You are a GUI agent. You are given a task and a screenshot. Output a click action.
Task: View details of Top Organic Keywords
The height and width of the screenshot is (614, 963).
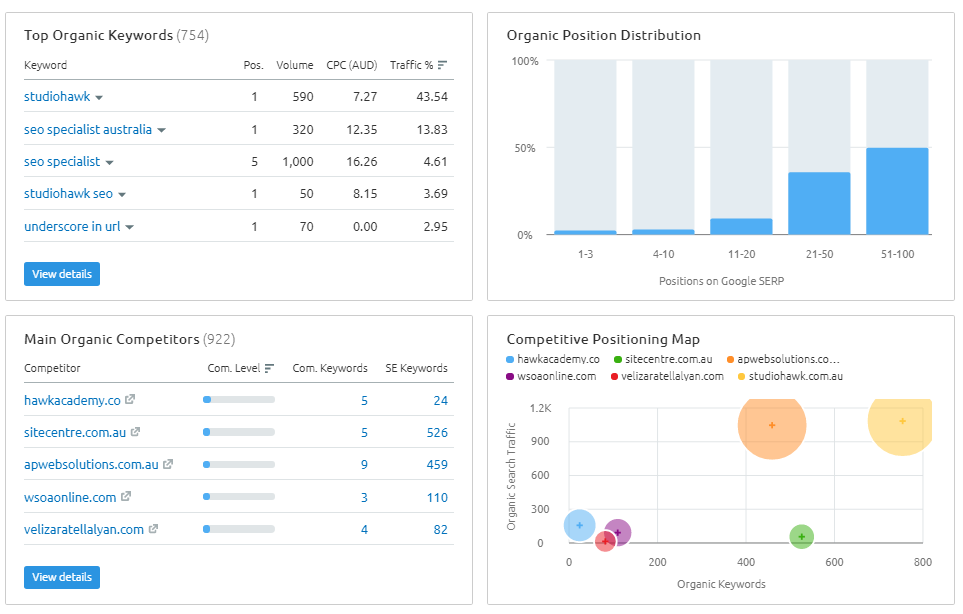click(x=62, y=274)
